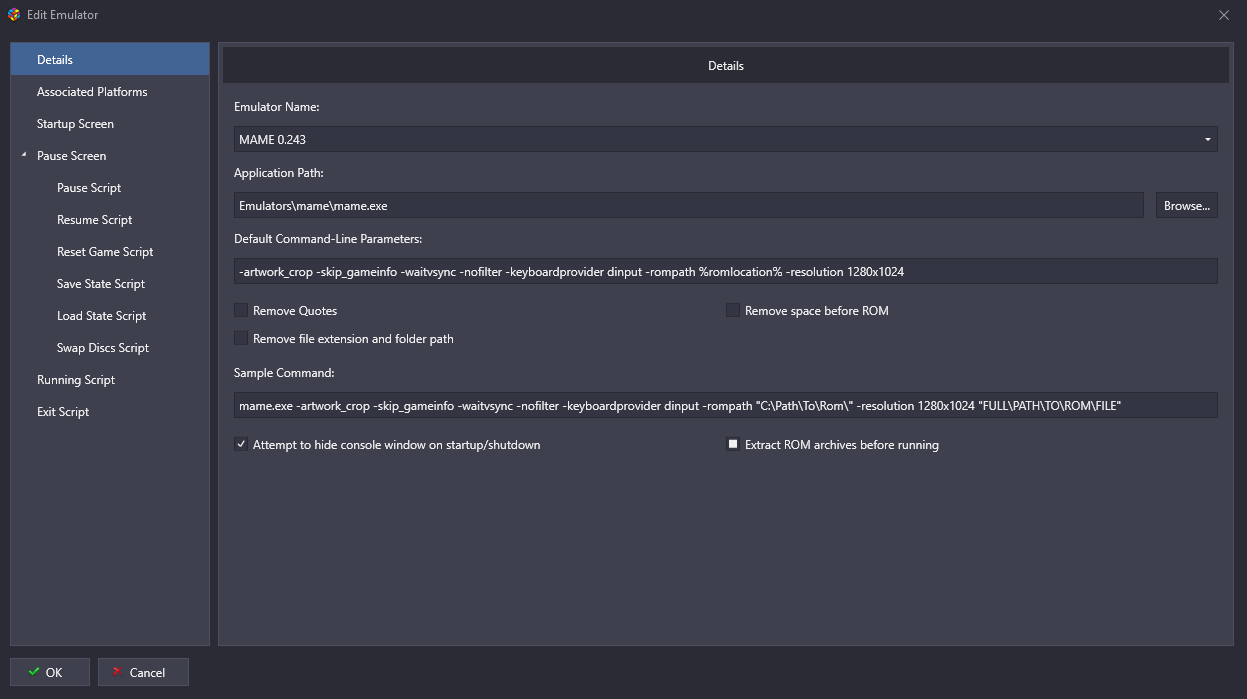Click the 'Edit Emulator' window title

[62, 15]
